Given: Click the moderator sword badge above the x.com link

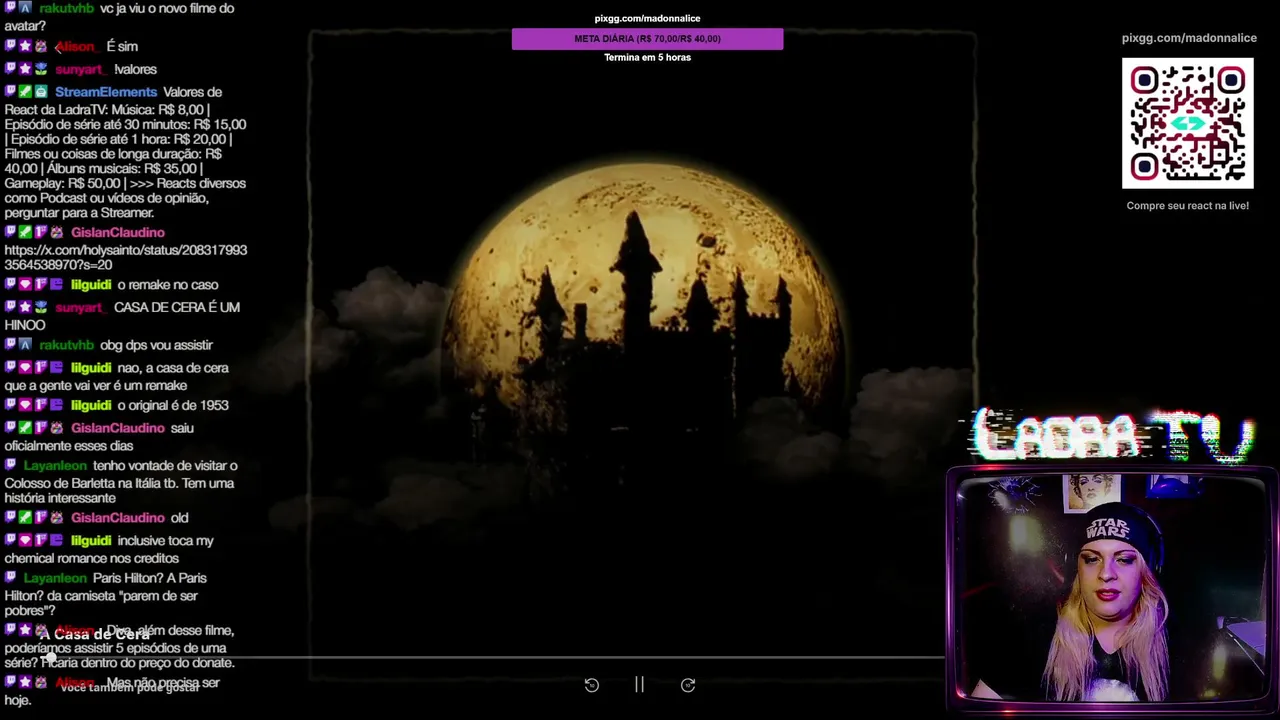Looking at the screenshot, I should click(x=26, y=232).
